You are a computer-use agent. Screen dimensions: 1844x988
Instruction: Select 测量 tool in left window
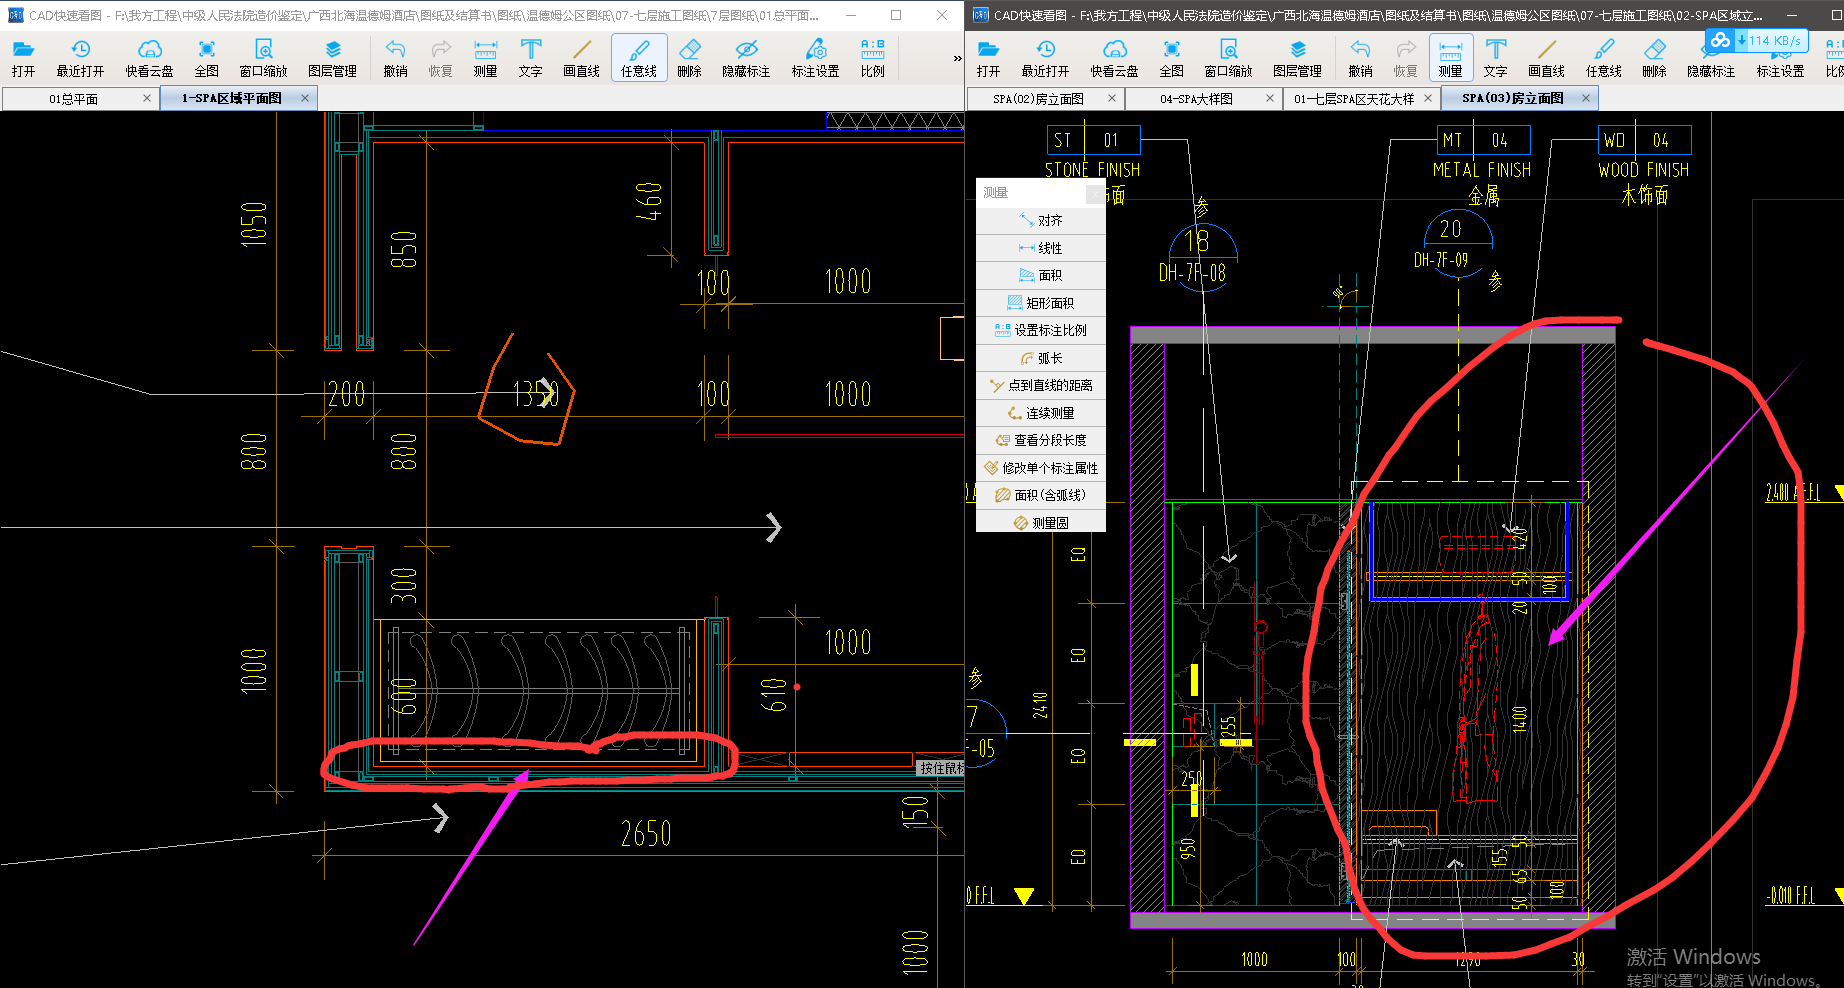pos(485,58)
